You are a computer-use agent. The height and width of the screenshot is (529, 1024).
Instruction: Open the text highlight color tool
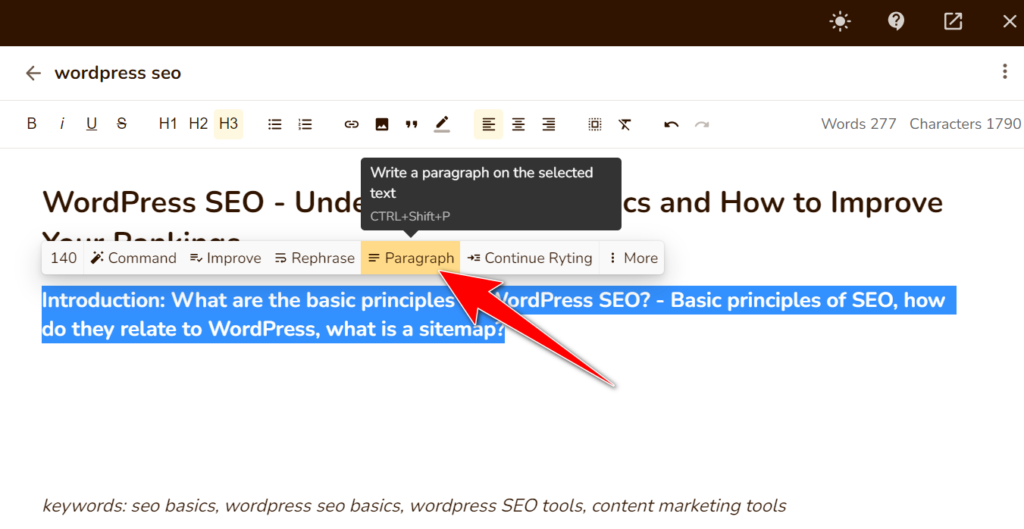[442, 124]
